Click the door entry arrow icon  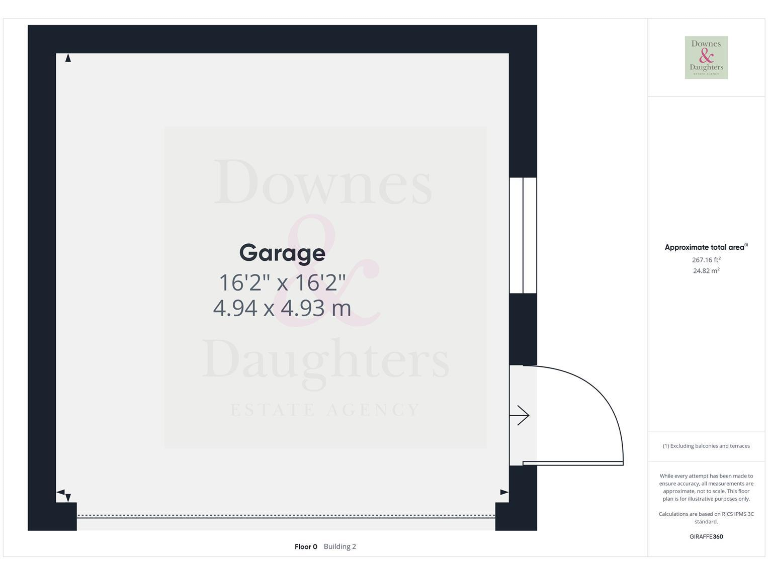[x=520, y=415]
